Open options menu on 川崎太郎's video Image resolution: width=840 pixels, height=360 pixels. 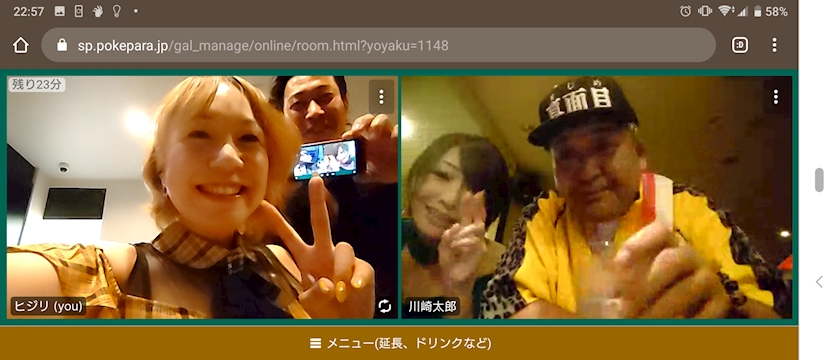click(776, 97)
